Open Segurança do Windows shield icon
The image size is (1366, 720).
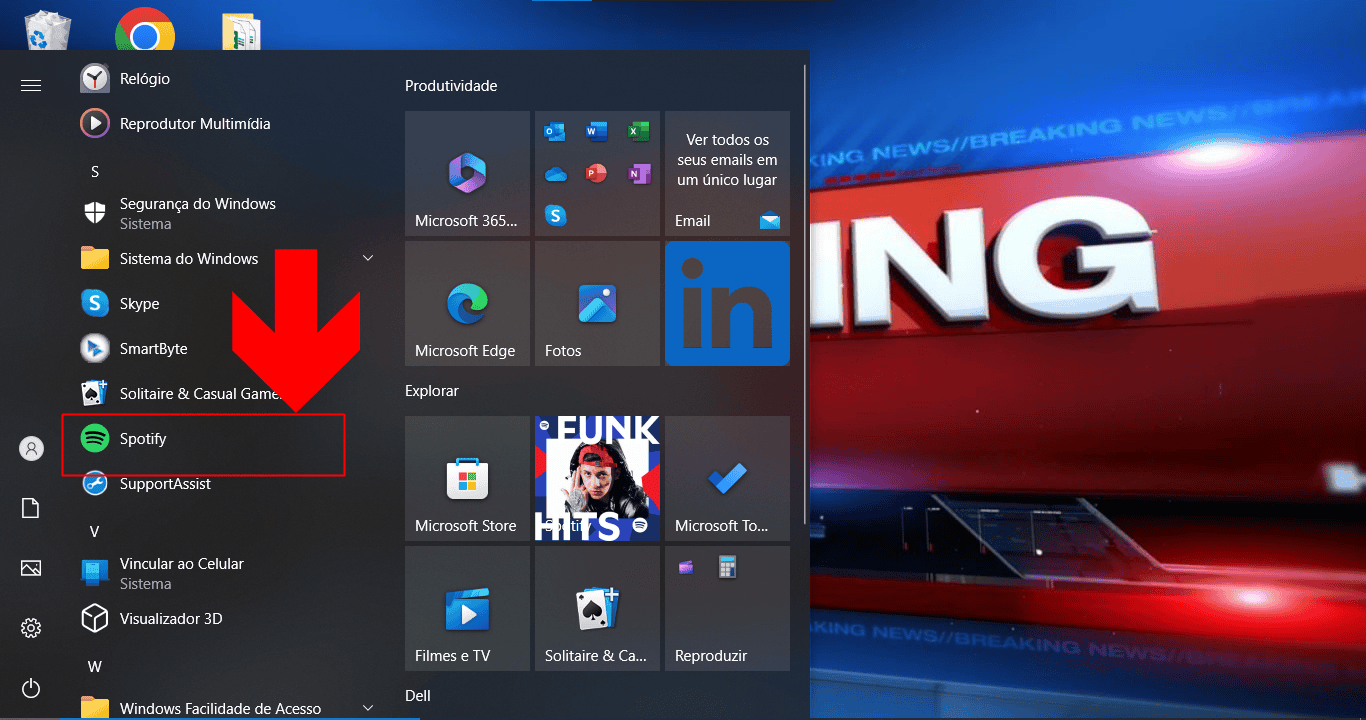95,213
